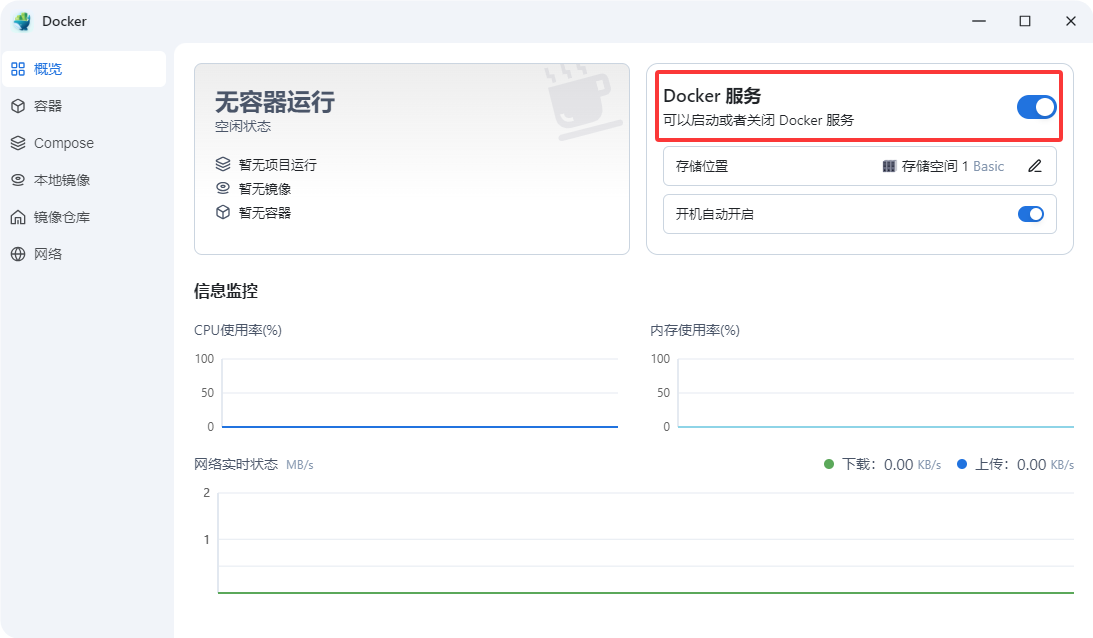The width and height of the screenshot is (1093, 638).
Task: Click the local image disk icon
Action: pyautogui.click(x=18, y=180)
